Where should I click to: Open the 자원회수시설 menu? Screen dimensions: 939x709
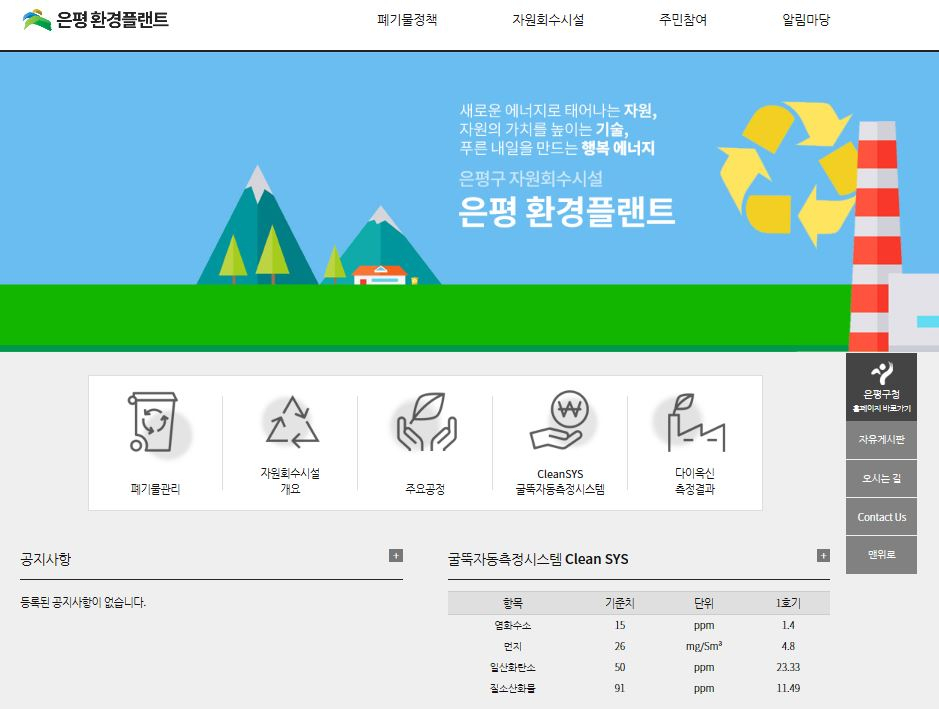tap(548, 20)
